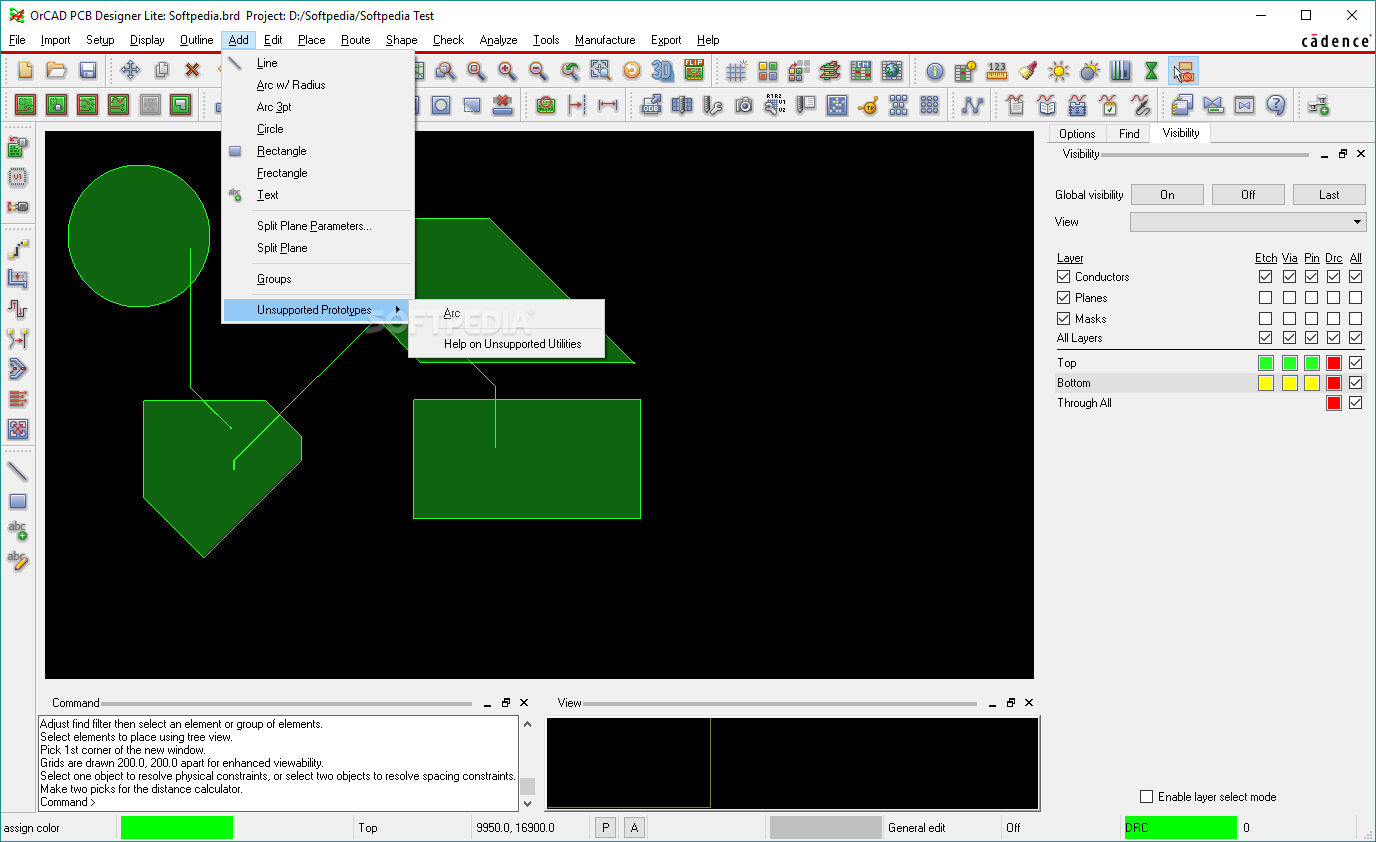1376x842 pixels.
Task: Toggle the Masks layer checkbox
Action: 1064,319
